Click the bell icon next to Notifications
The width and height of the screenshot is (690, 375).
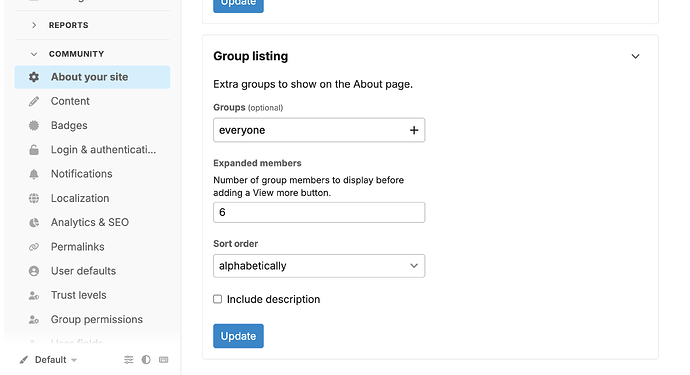point(34,174)
